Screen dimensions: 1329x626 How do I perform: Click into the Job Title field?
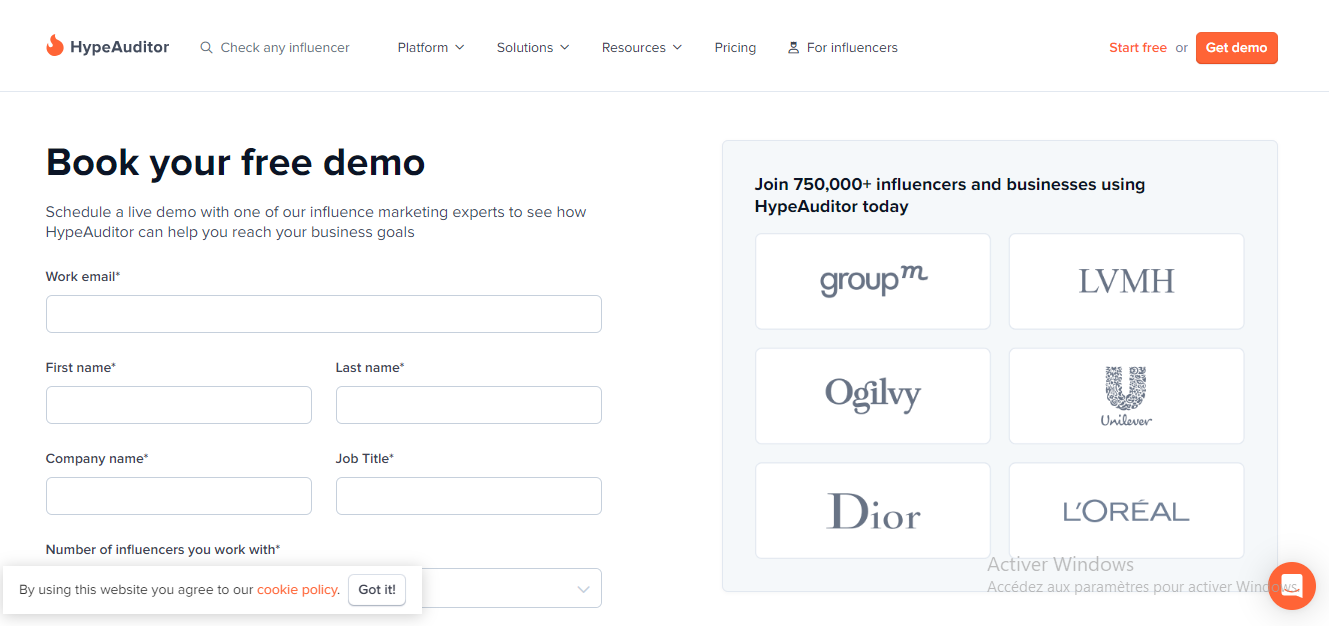(469, 496)
